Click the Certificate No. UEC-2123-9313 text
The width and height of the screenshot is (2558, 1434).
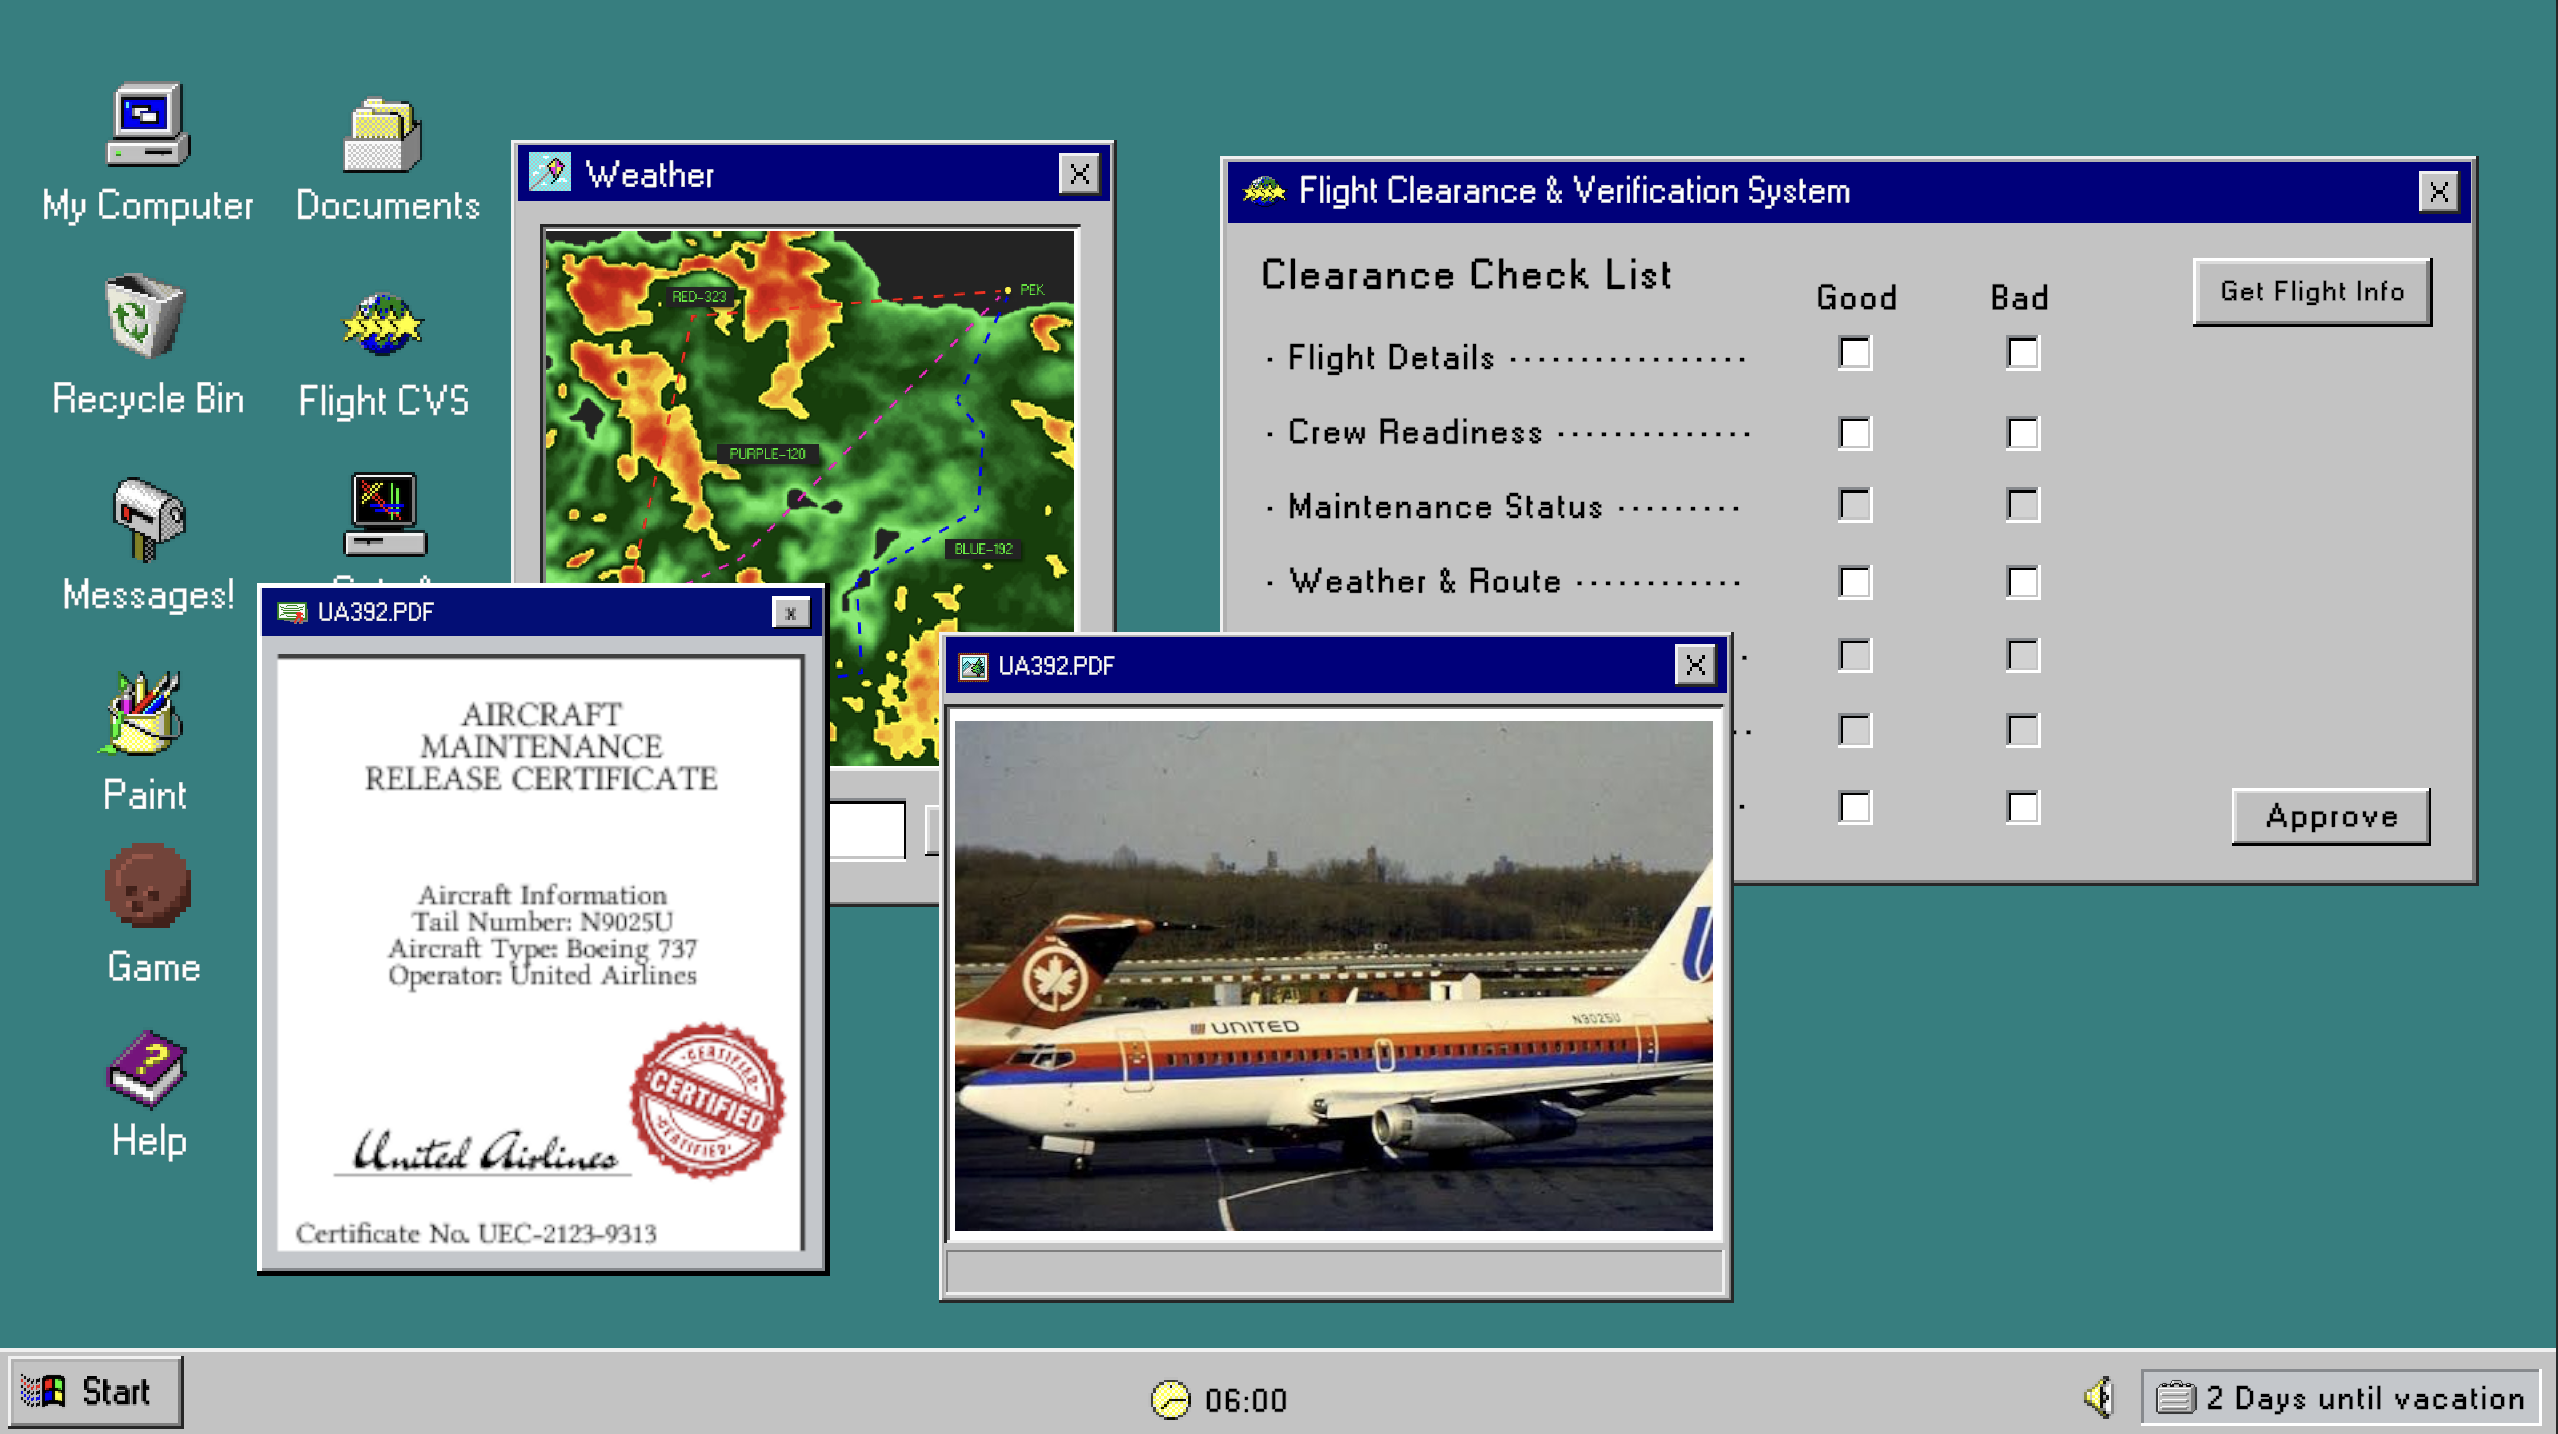pyautogui.click(x=476, y=1233)
